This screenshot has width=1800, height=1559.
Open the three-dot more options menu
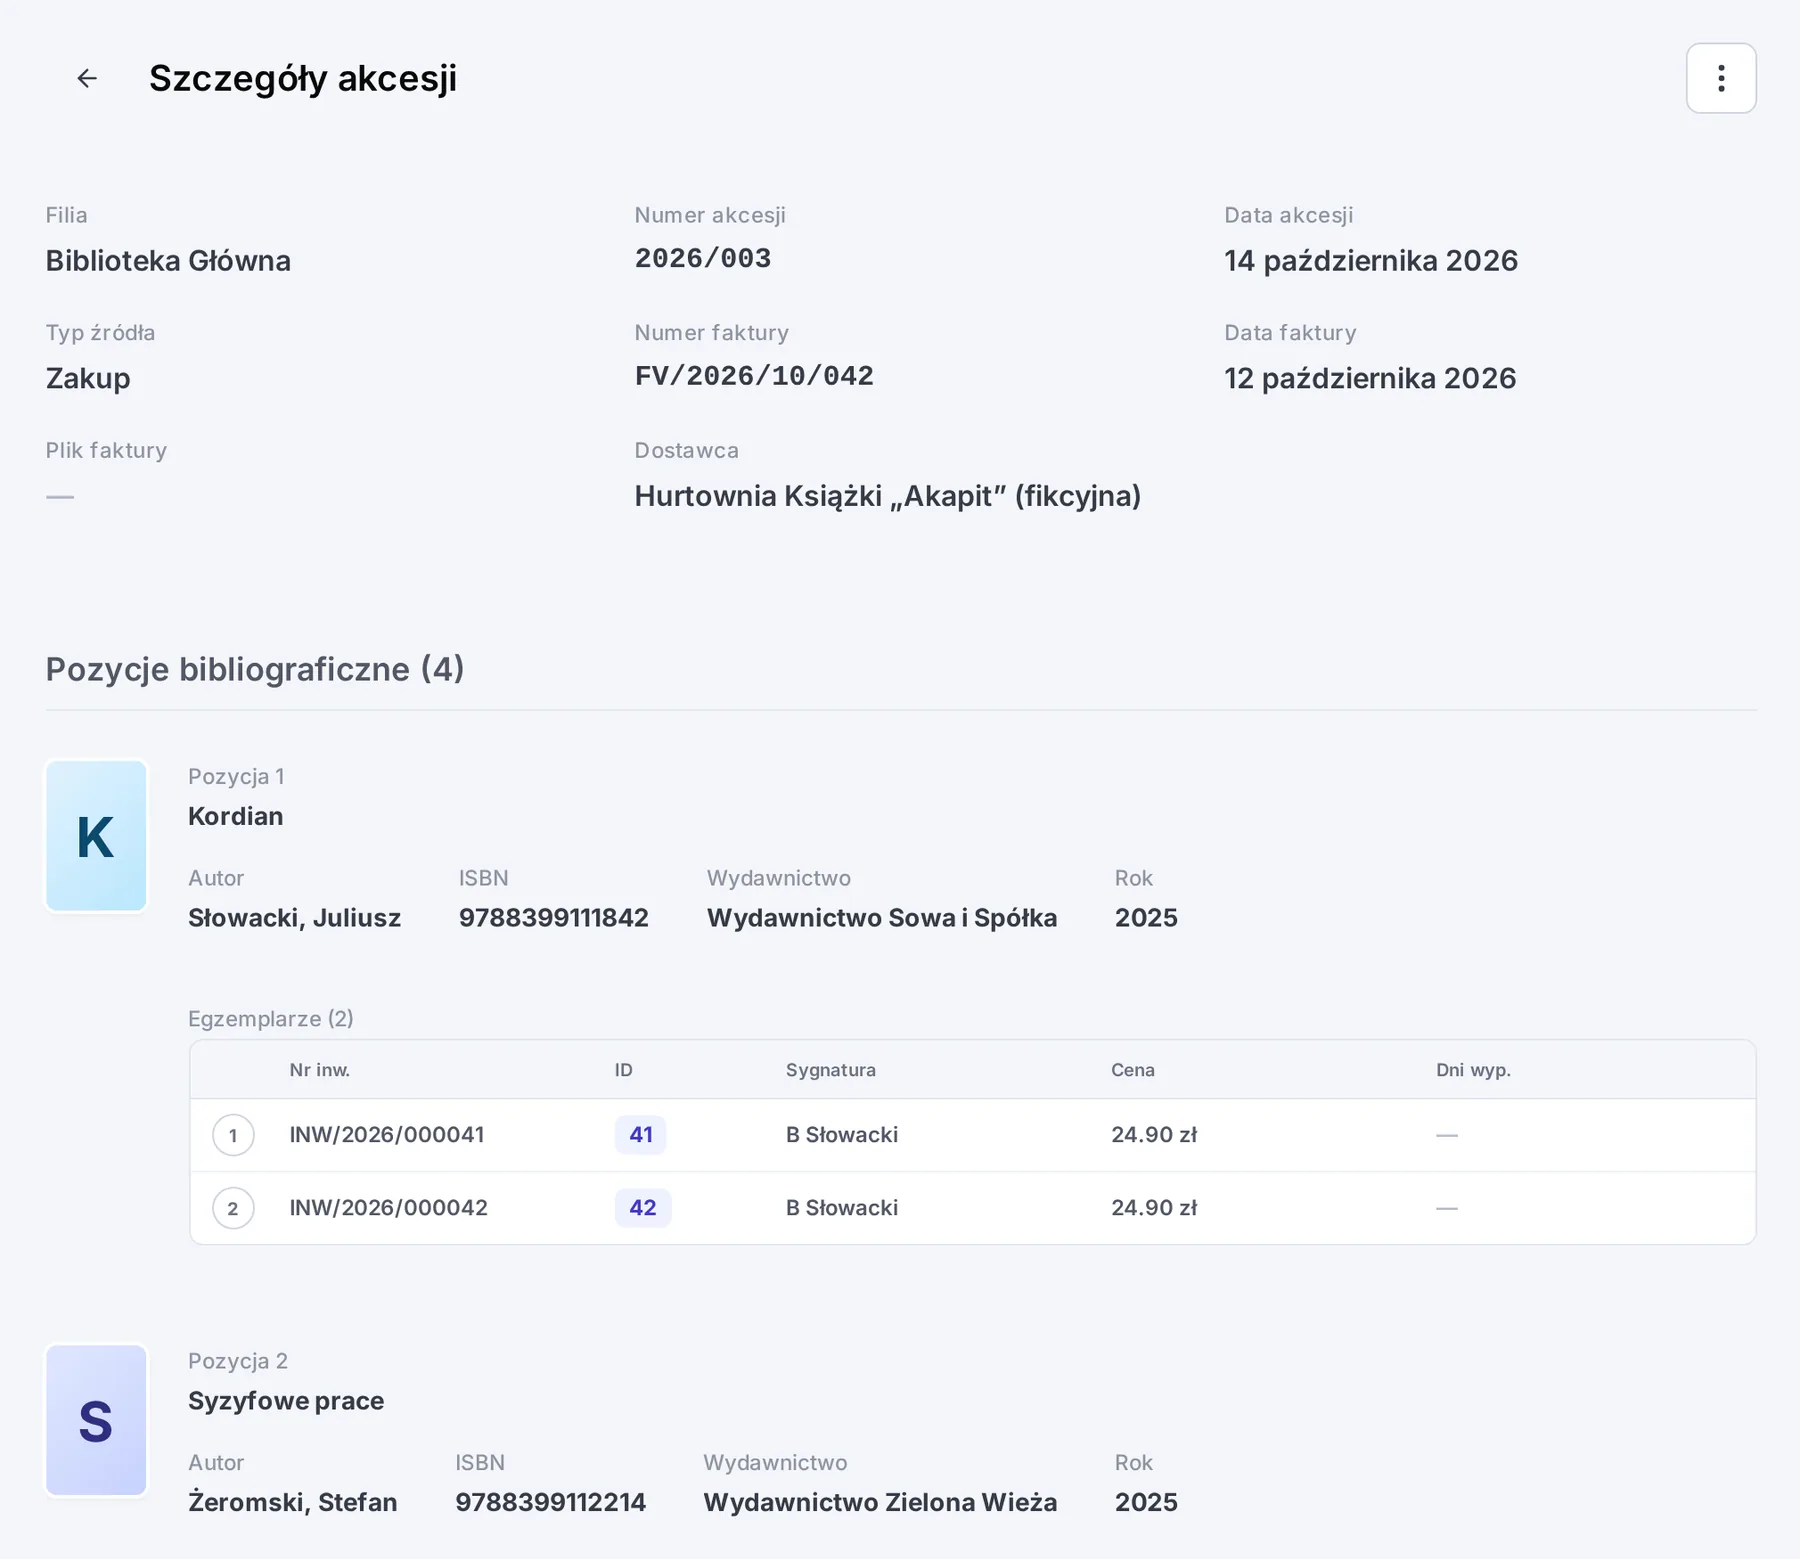[1721, 78]
